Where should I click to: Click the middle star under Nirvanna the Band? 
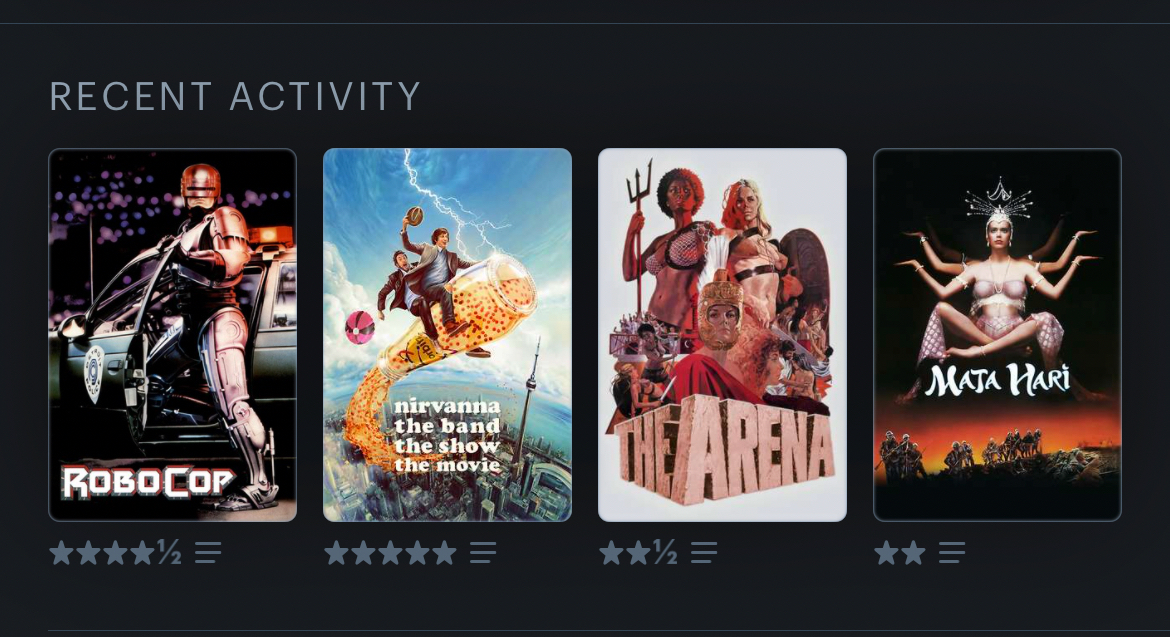coord(390,553)
